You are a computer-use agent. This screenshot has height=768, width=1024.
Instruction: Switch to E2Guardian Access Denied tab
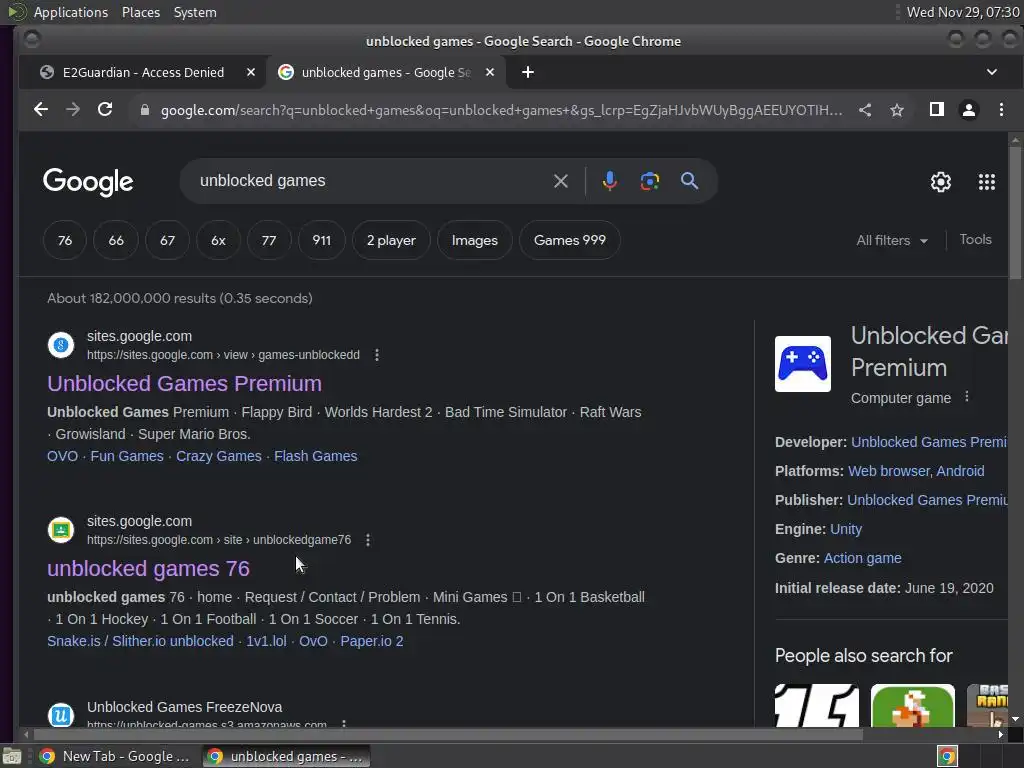click(x=143, y=72)
